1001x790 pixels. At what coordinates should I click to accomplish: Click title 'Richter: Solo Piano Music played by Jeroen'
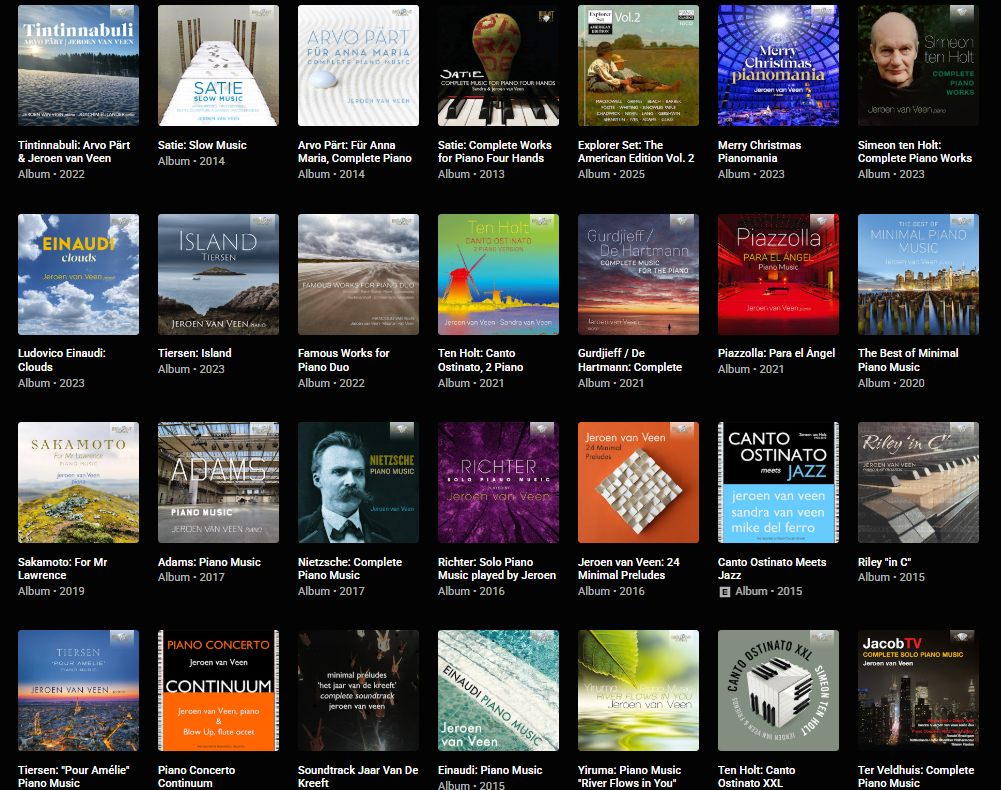[x=497, y=568]
